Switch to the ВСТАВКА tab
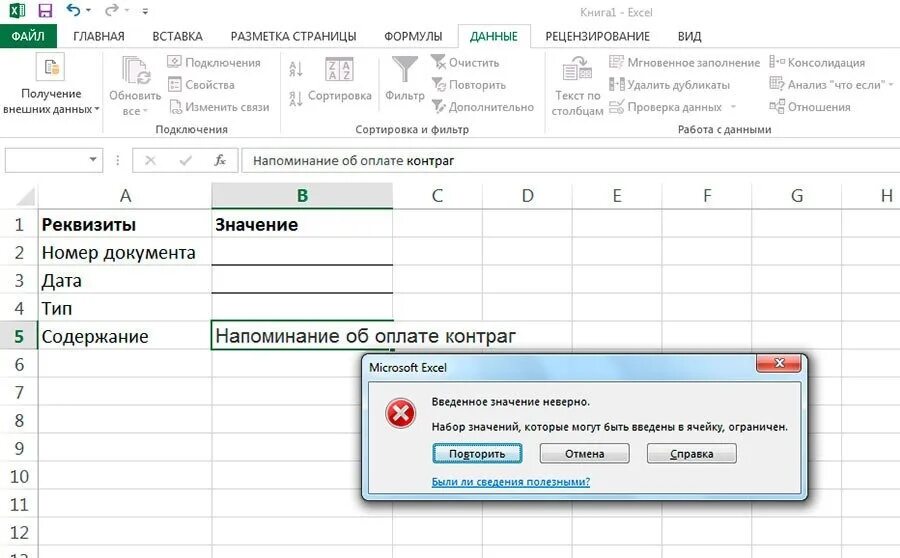Screen dimensions: 900x558 [x=177, y=36]
